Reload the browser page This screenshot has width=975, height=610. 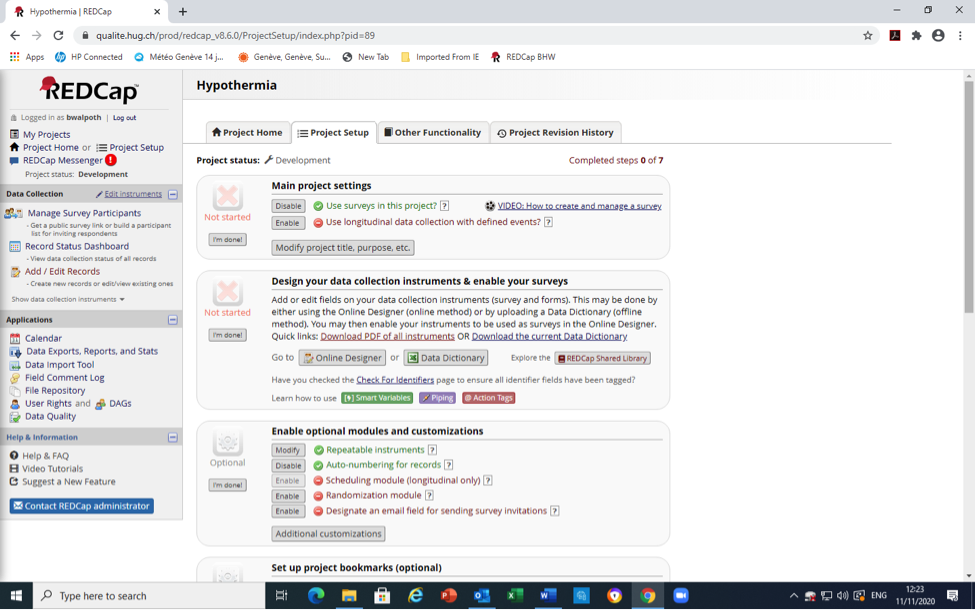click(x=58, y=35)
